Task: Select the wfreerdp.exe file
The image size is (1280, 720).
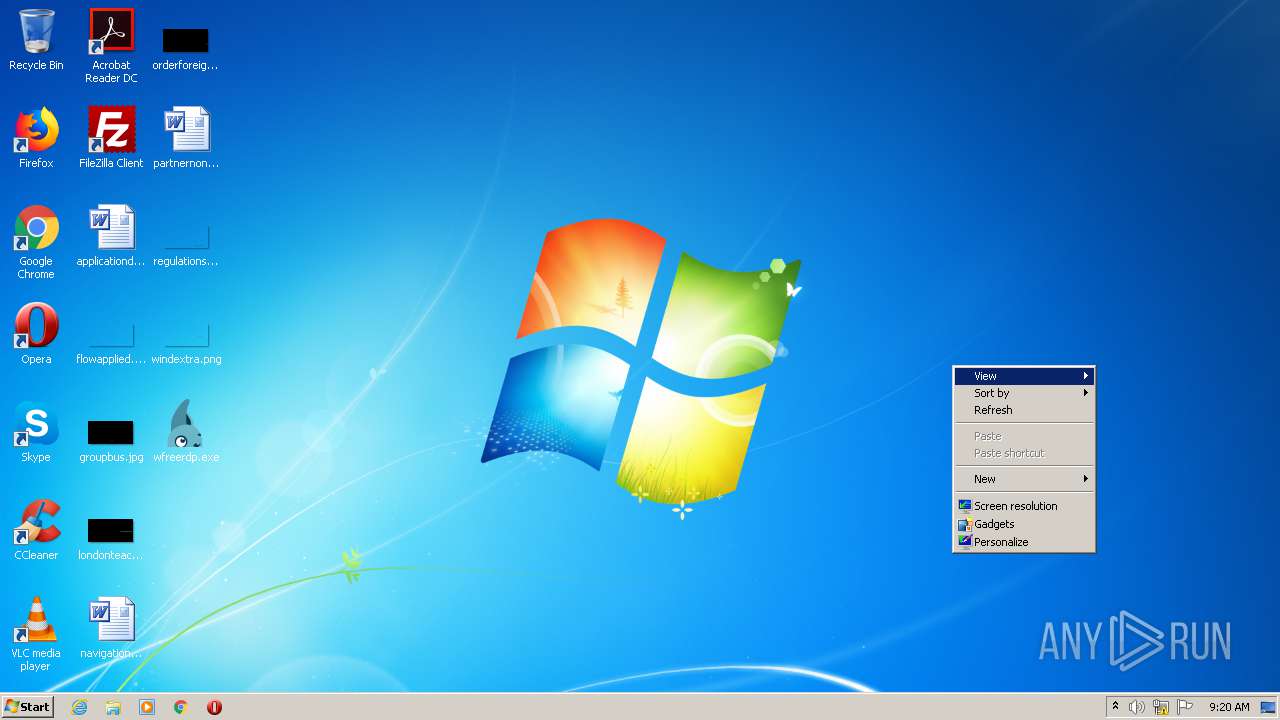Action: click(186, 432)
